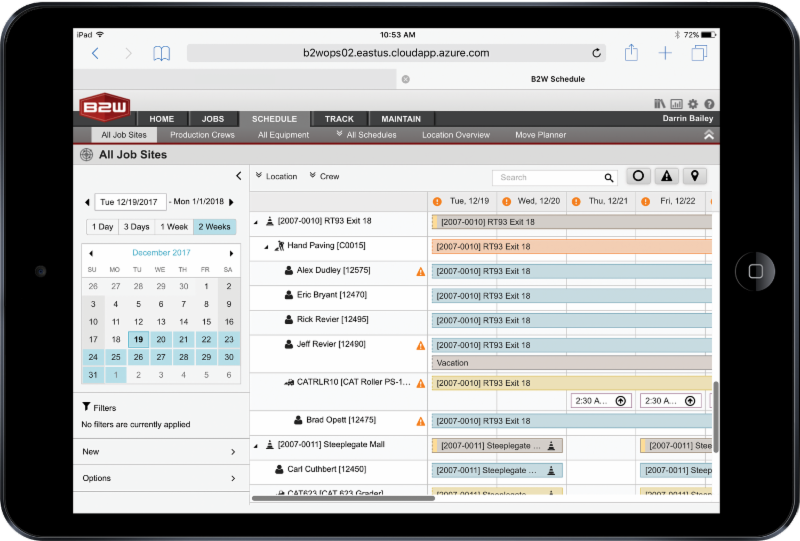Switch to Production Crews sub-tab
The height and width of the screenshot is (541, 800).
pos(202,135)
